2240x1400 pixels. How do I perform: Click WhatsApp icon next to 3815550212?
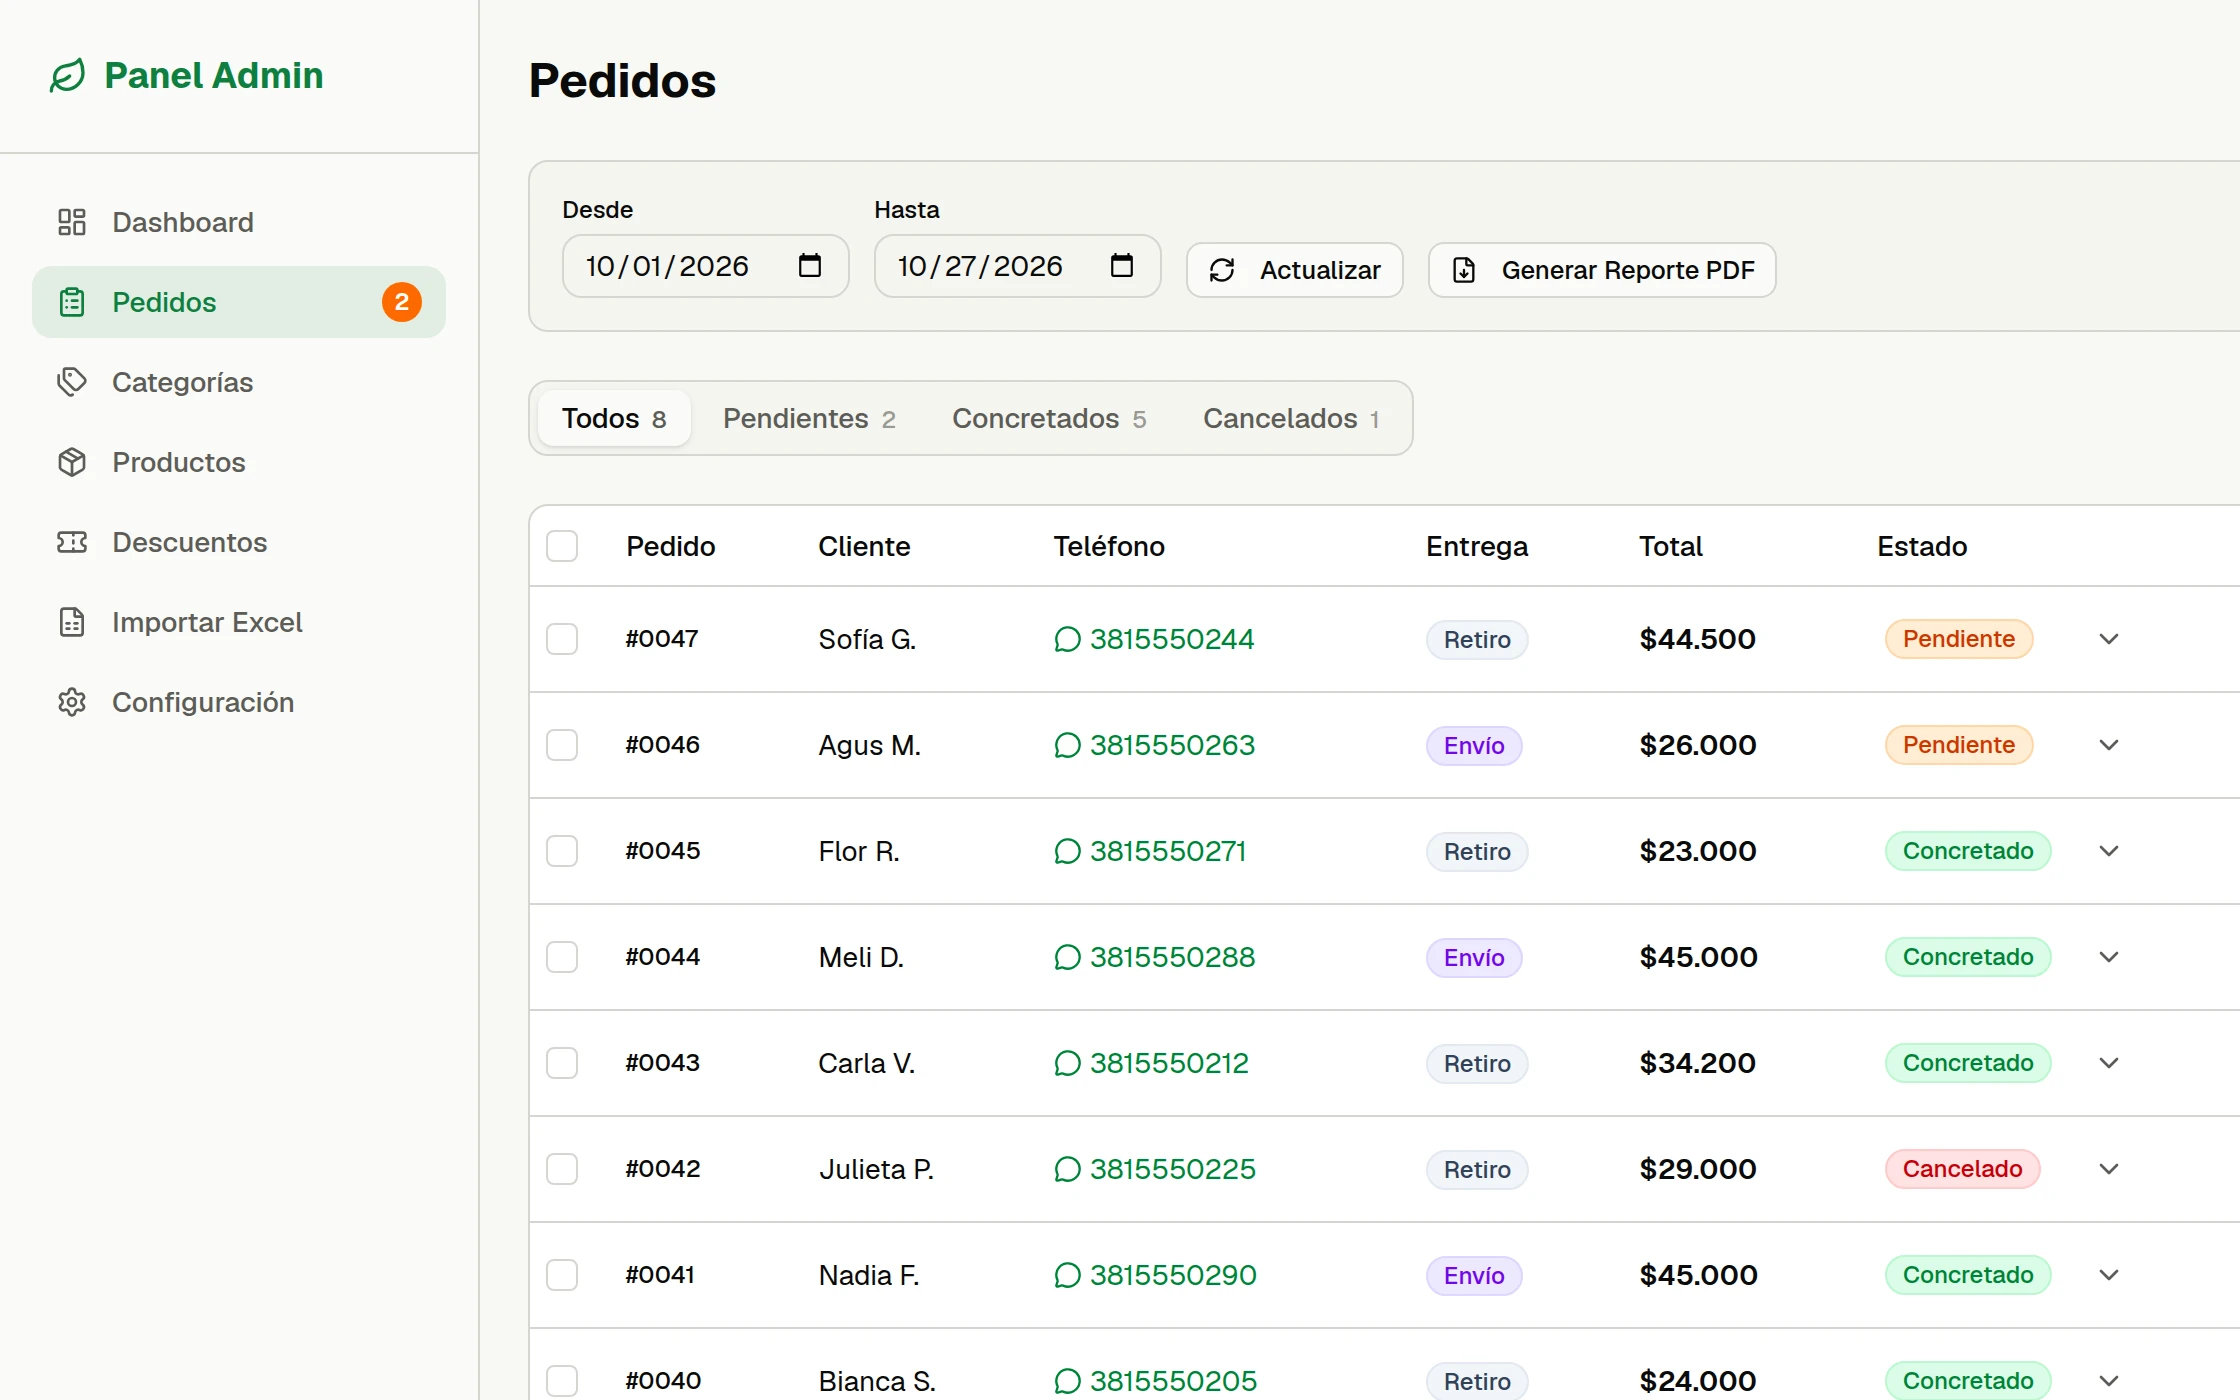(x=1068, y=1063)
